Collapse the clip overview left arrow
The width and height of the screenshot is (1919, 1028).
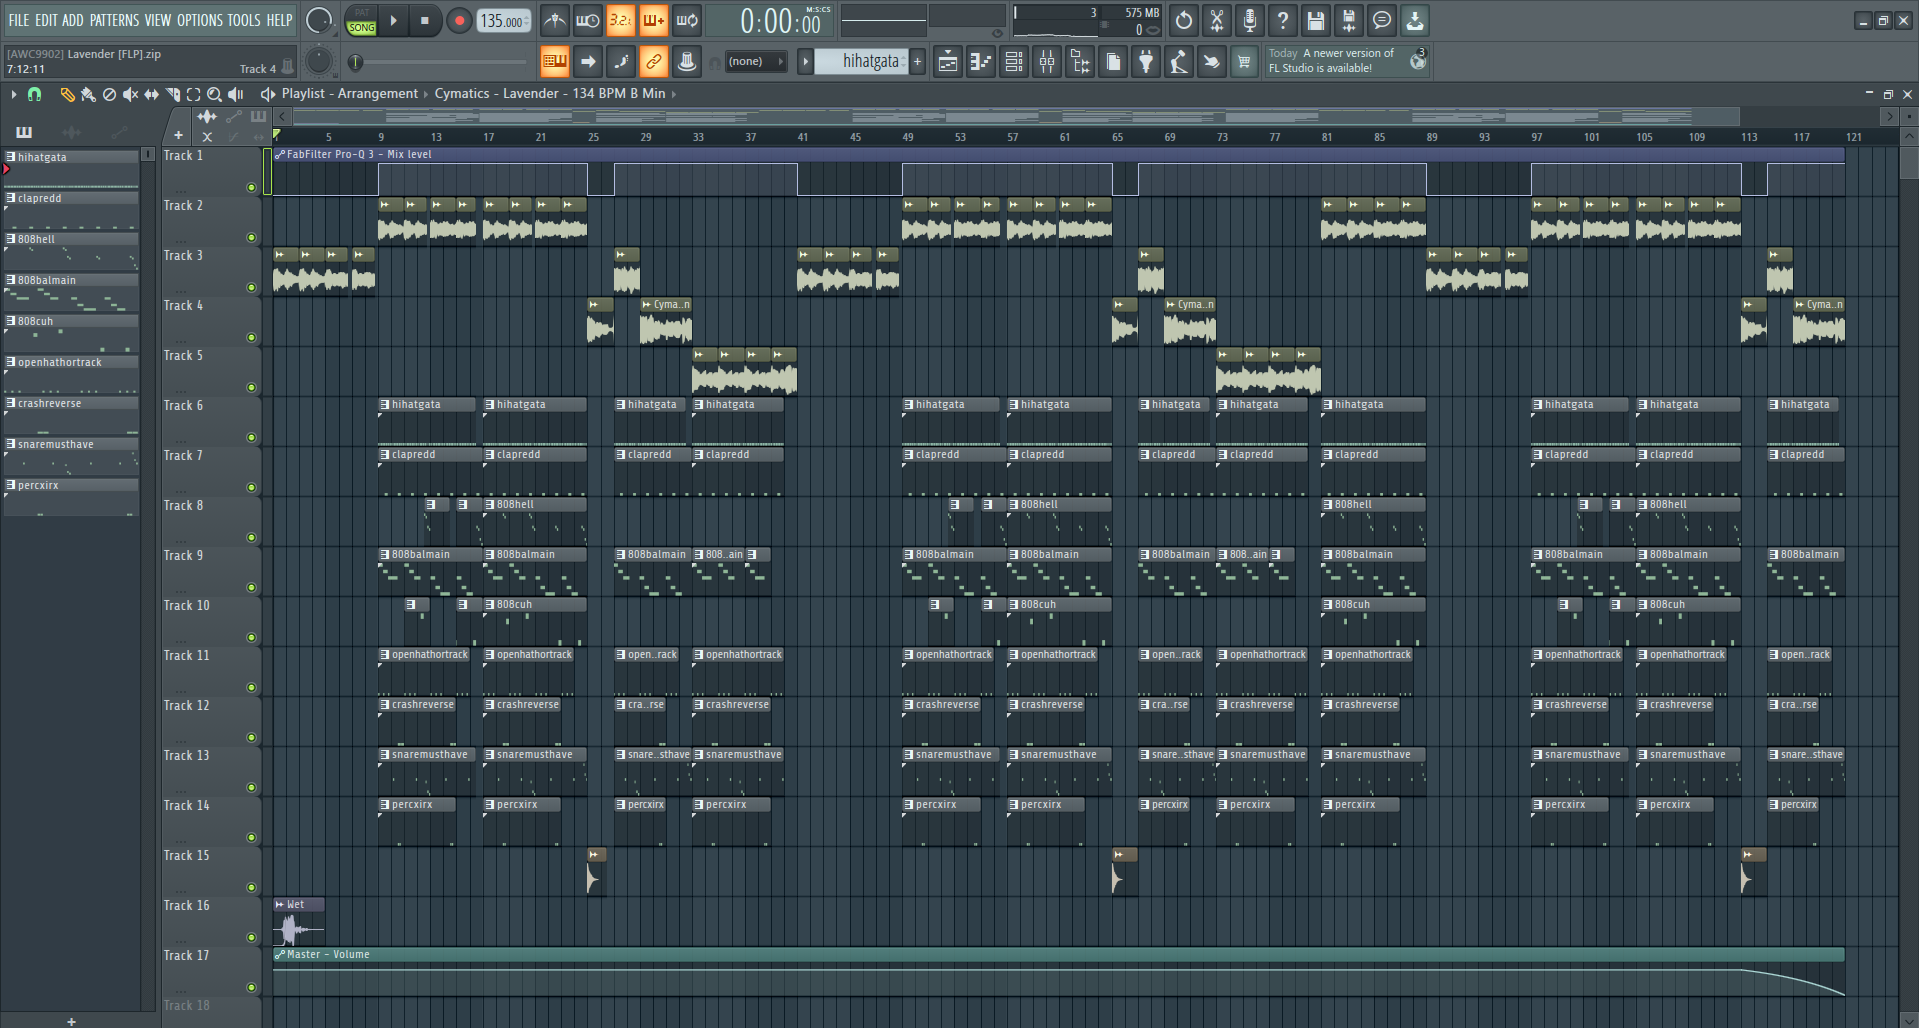click(x=282, y=117)
